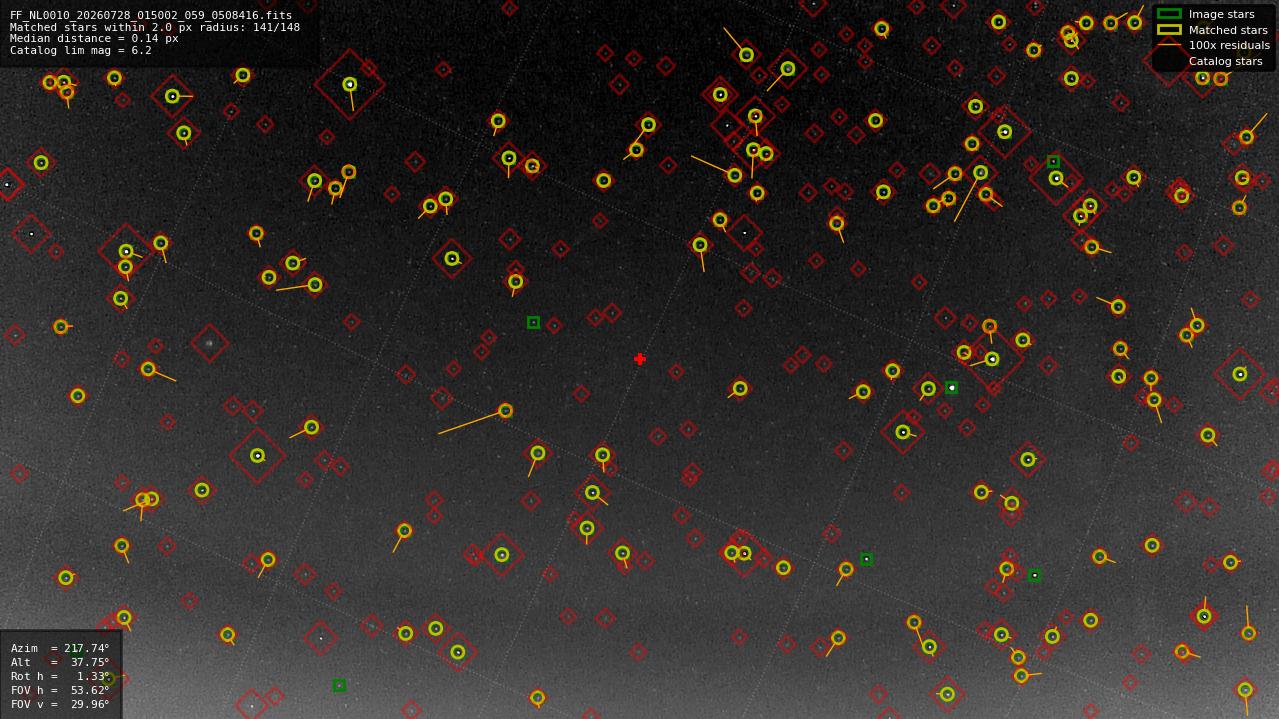Screen dimensions: 1279x719
Task: Click the yellow Matched stars legend swatch
Action: point(1169,30)
